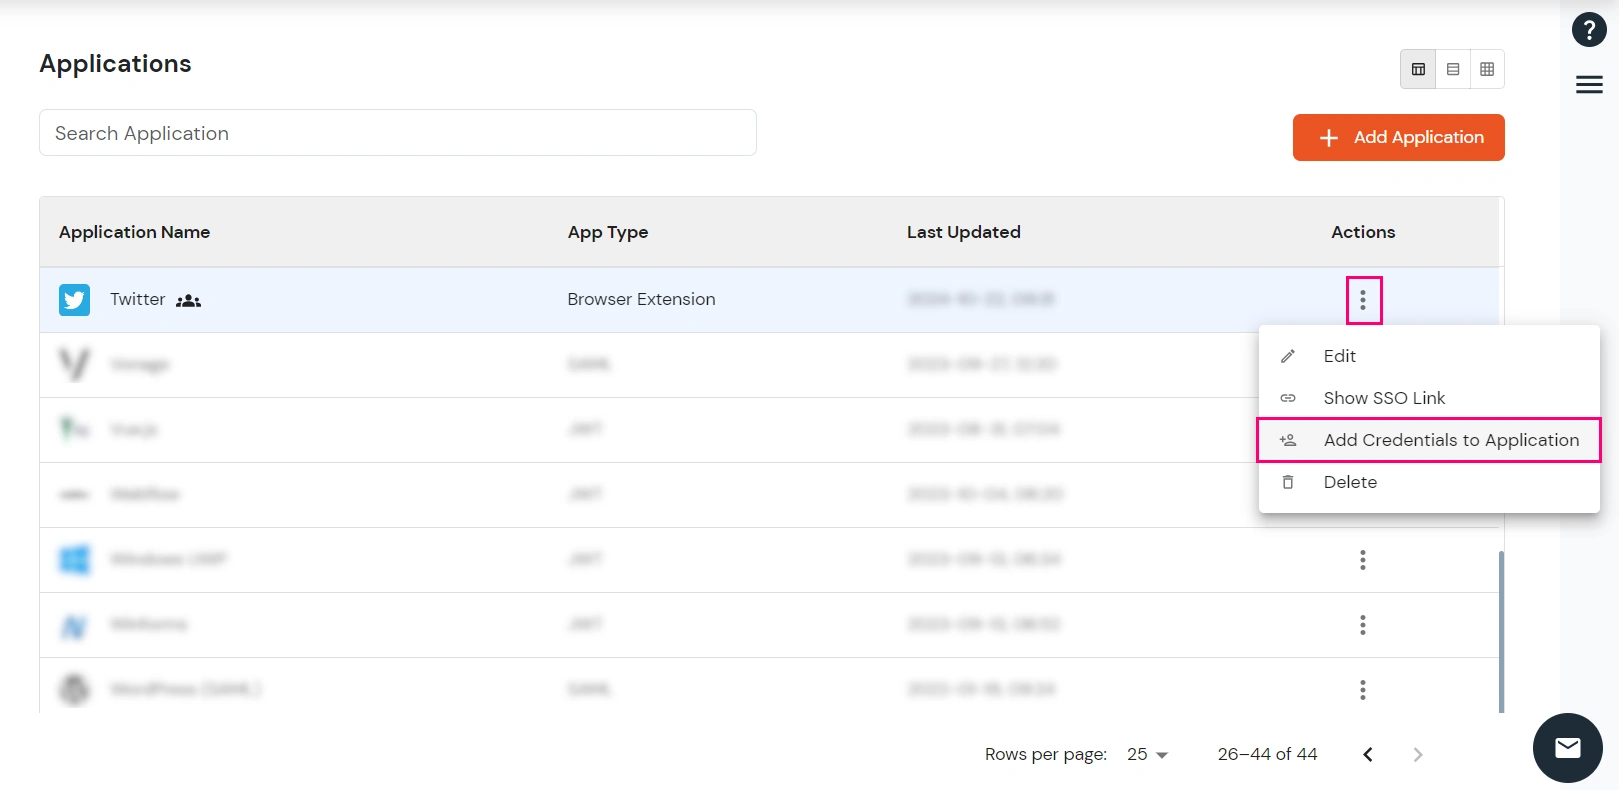Image resolution: width=1619 pixels, height=790 pixels.
Task: Click the Actions column header
Action: [1363, 232]
